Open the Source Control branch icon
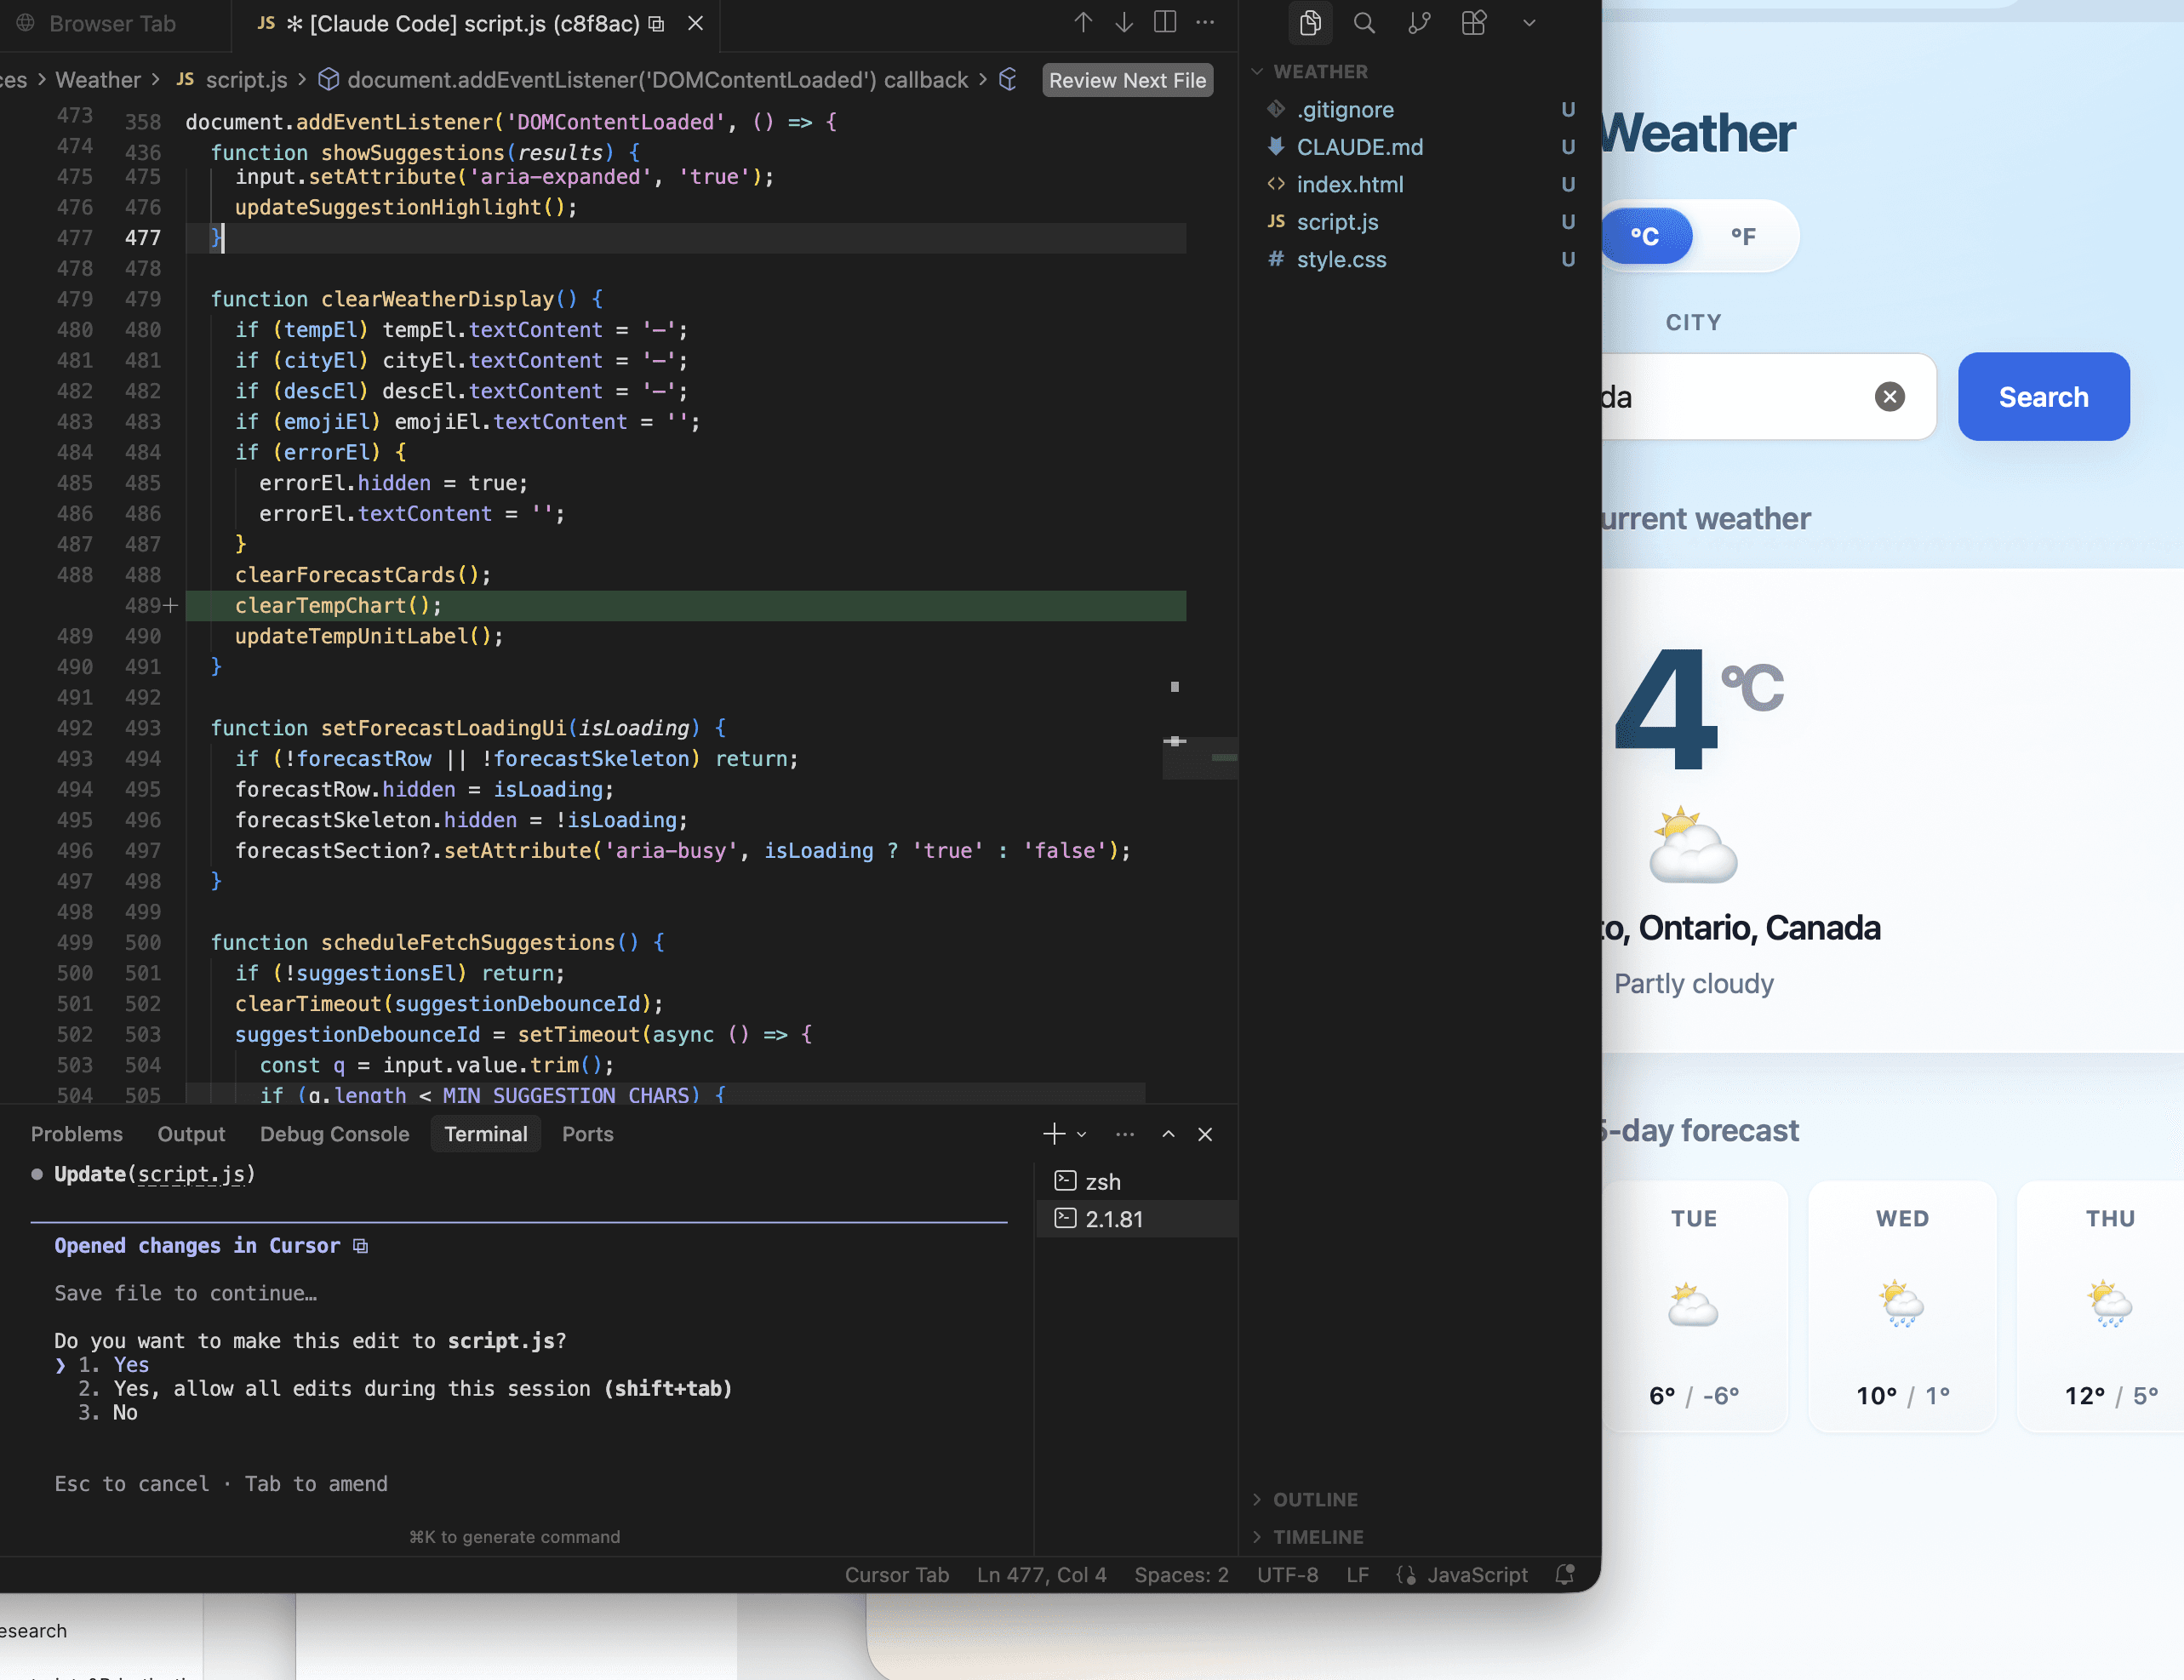This screenshot has width=2184, height=1680. point(1419,23)
